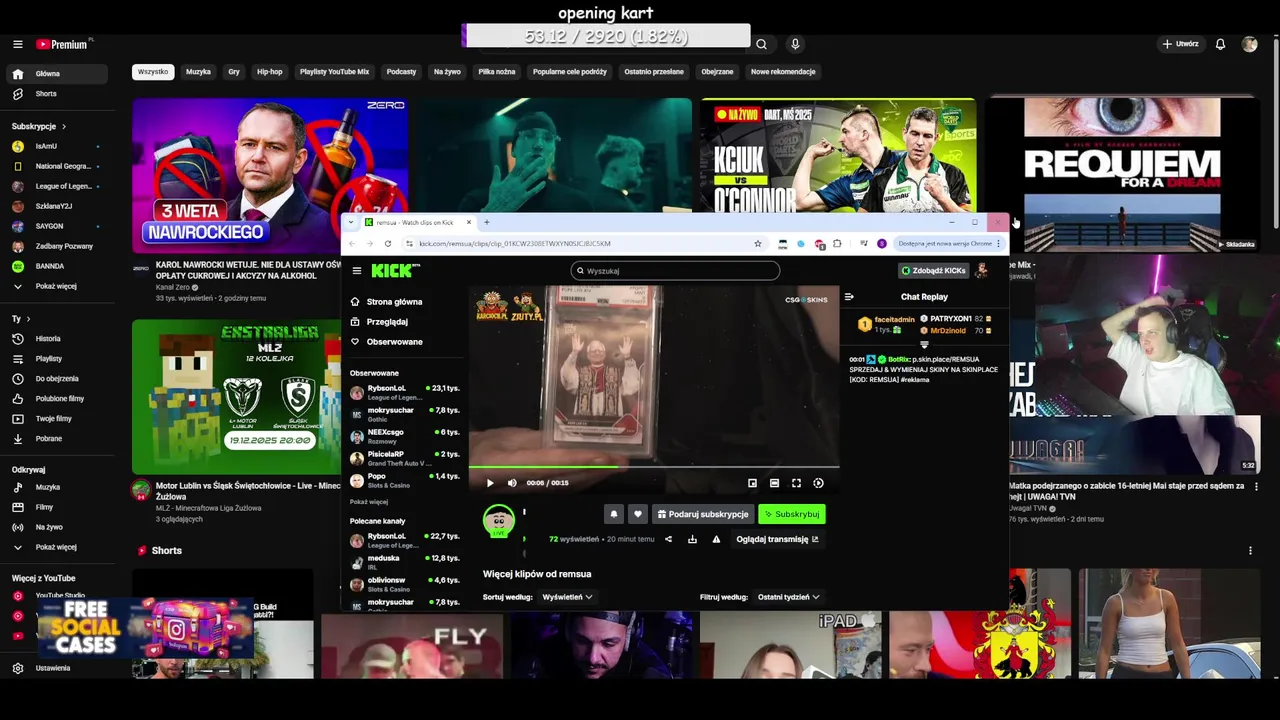Click the remsua channel avatar
This screenshot has height=720, width=1280.
coord(499,521)
